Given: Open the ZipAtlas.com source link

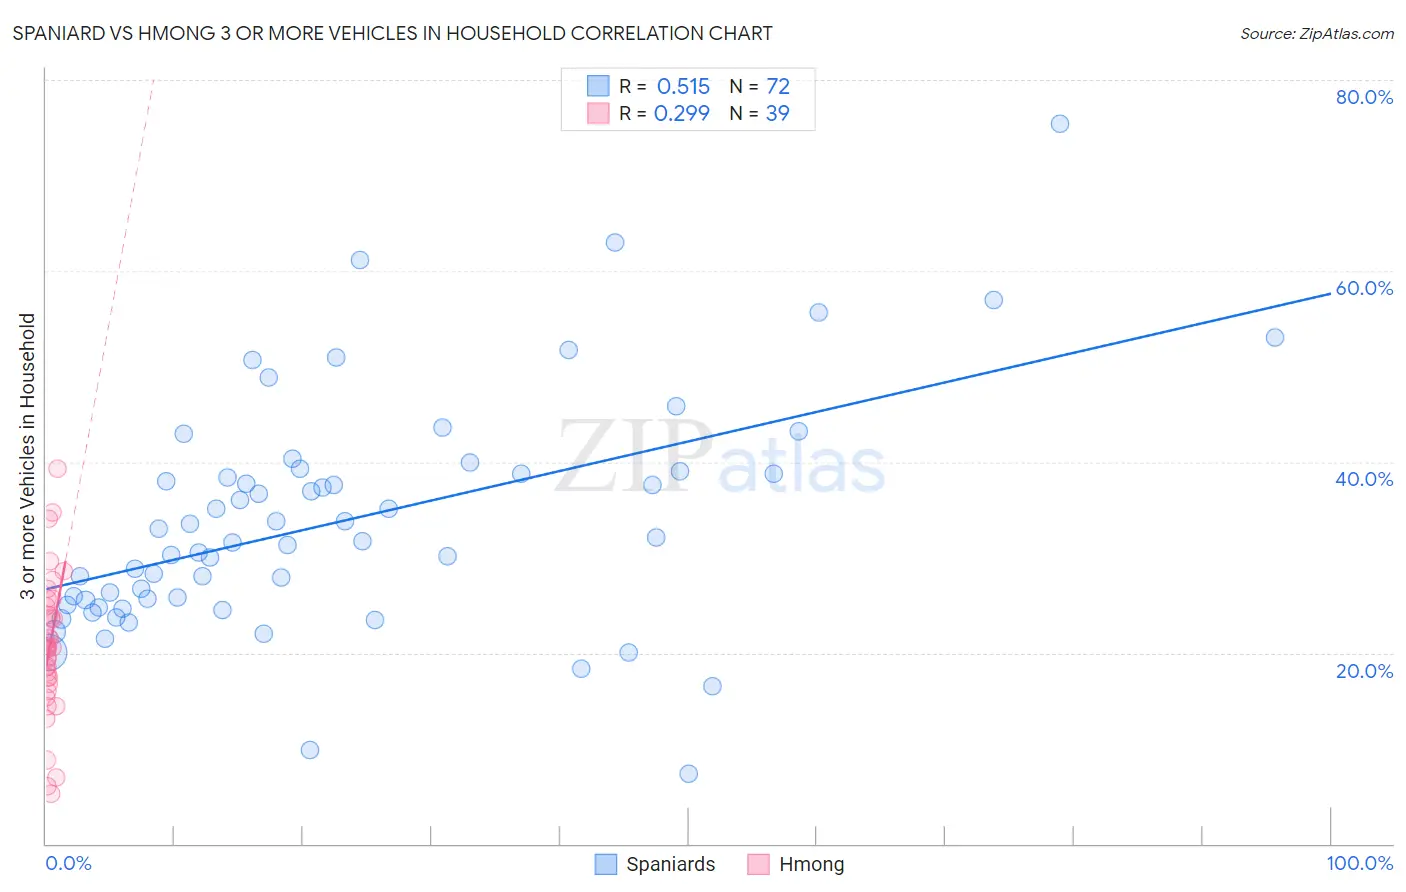Looking at the screenshot, I should point(1317,33).
